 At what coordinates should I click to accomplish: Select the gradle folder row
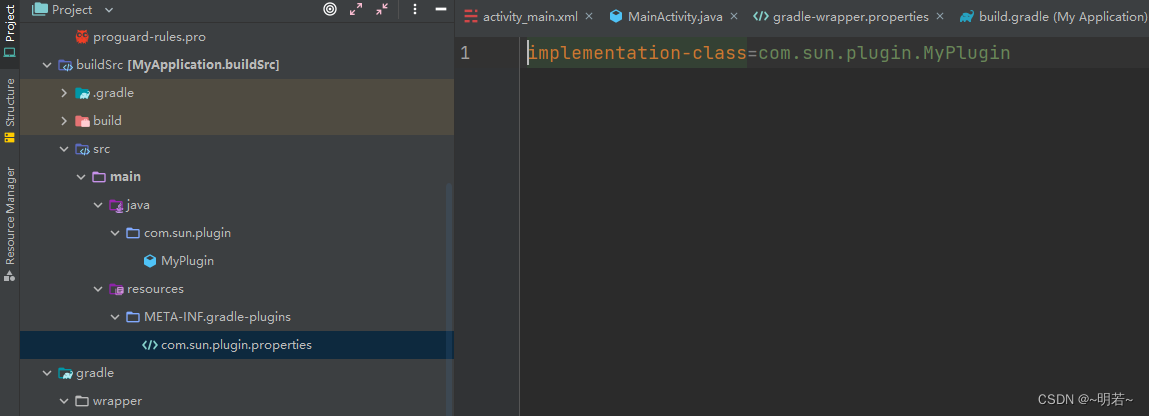237,373
